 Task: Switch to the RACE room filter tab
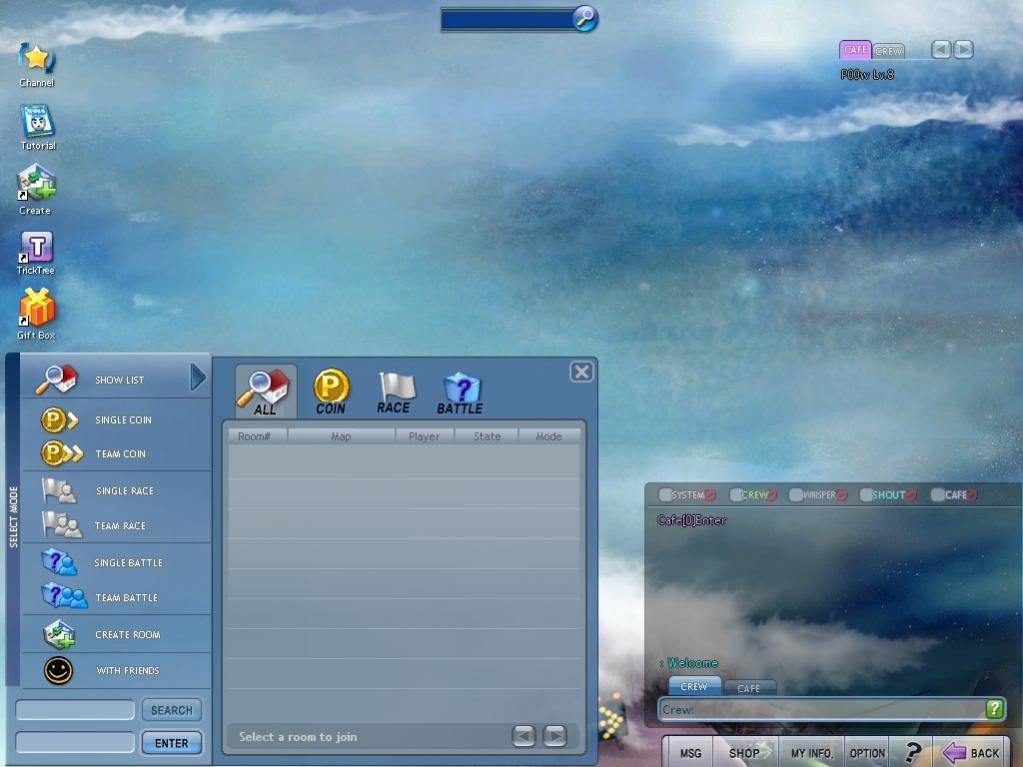(394, 393)
